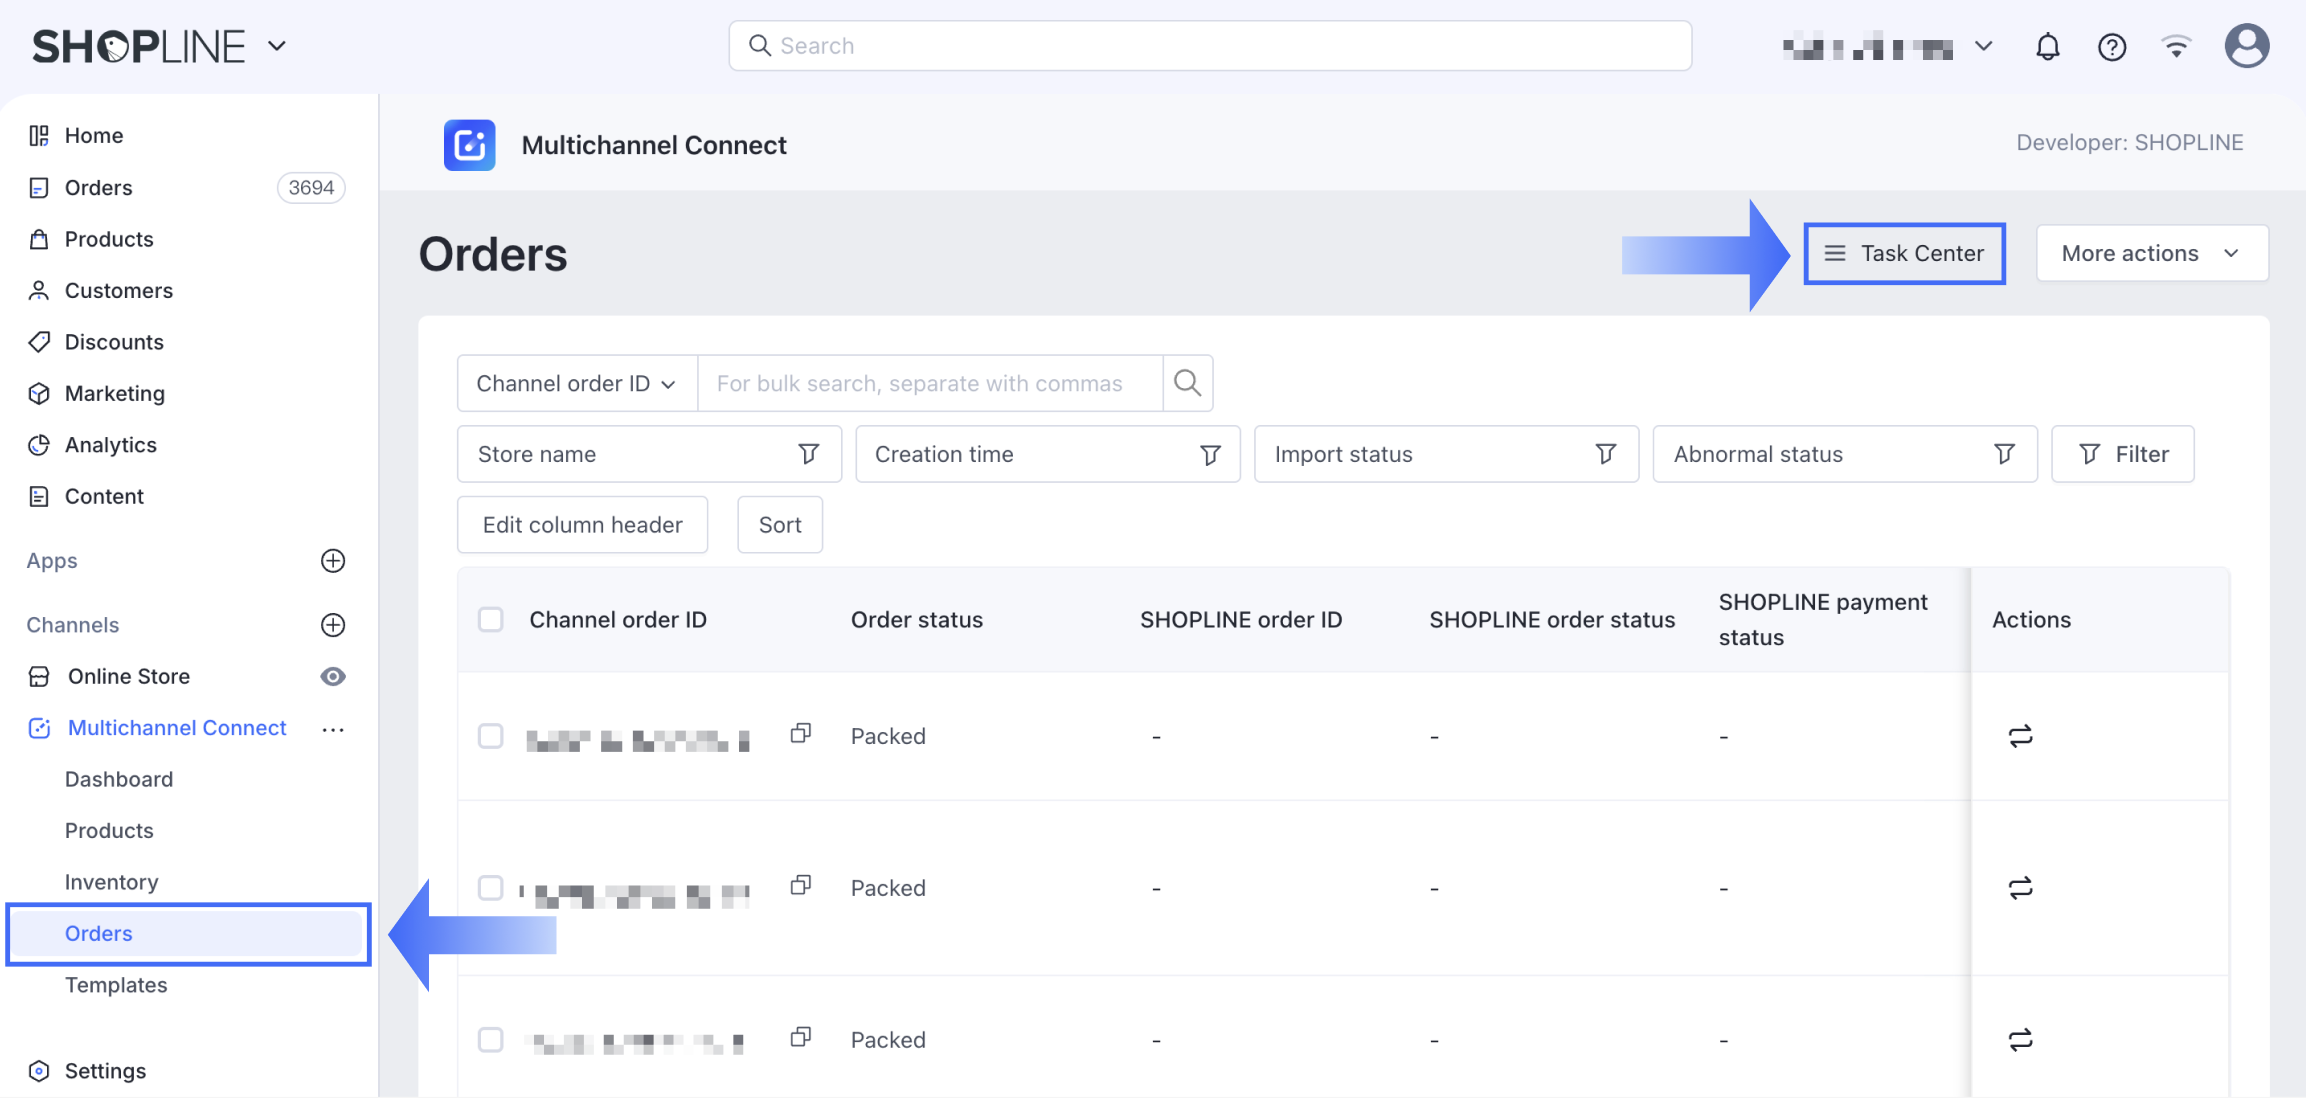Open the Task Center button
This screenshot has width=2306, height=1098.
click(x=1904, y=254)
